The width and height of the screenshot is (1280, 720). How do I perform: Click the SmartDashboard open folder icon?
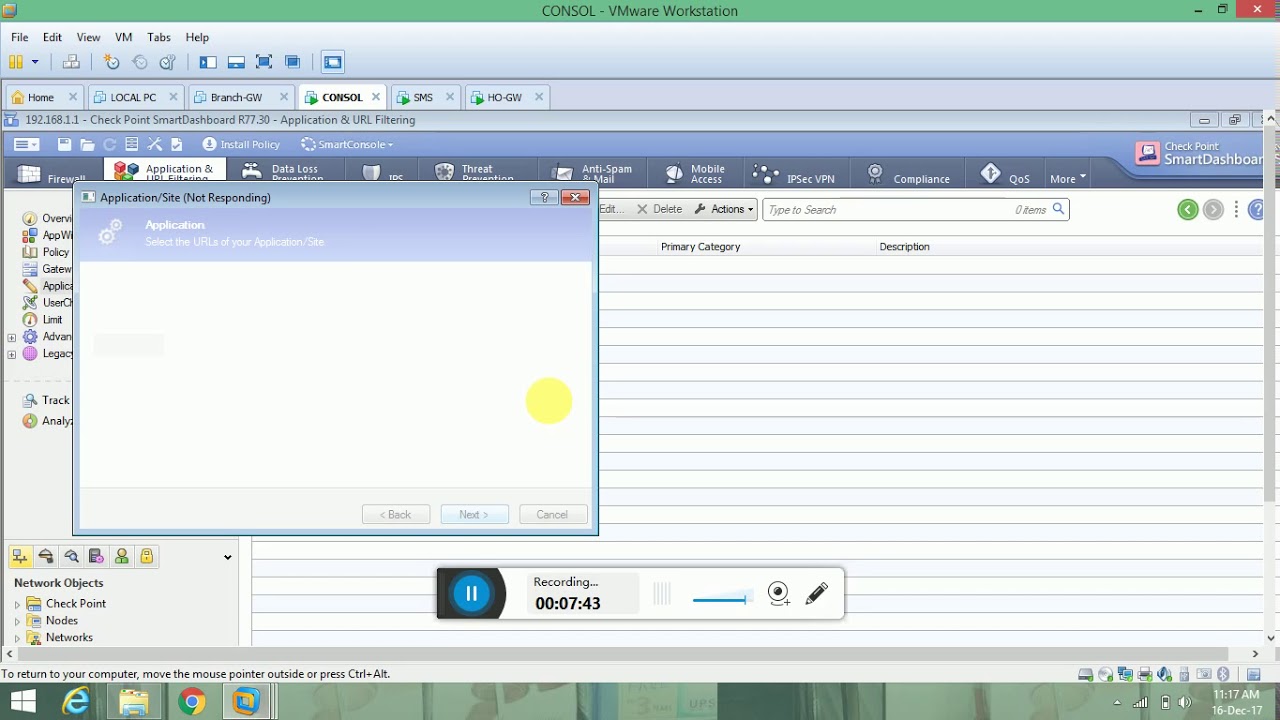[87, 144]
